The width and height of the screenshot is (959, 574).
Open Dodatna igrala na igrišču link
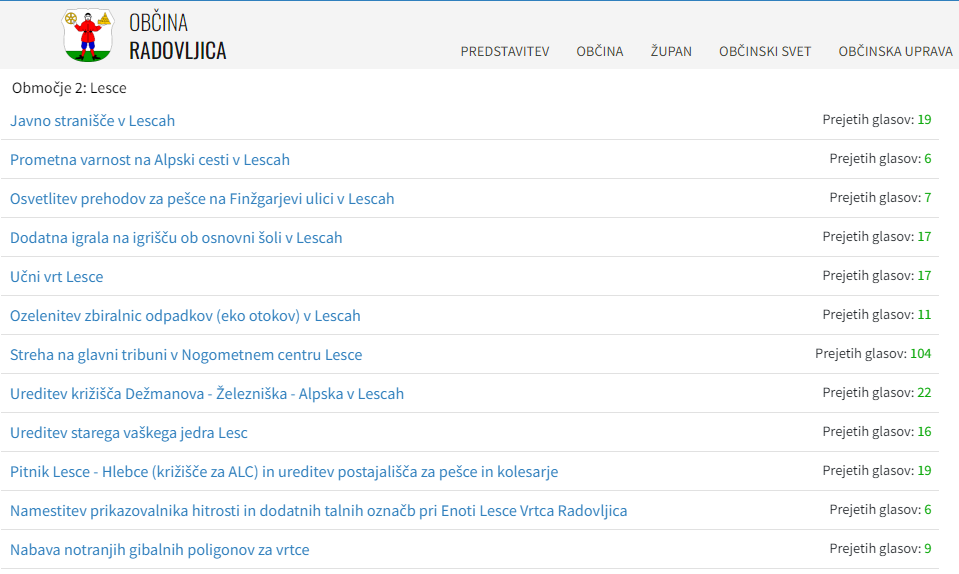[176, 238]
